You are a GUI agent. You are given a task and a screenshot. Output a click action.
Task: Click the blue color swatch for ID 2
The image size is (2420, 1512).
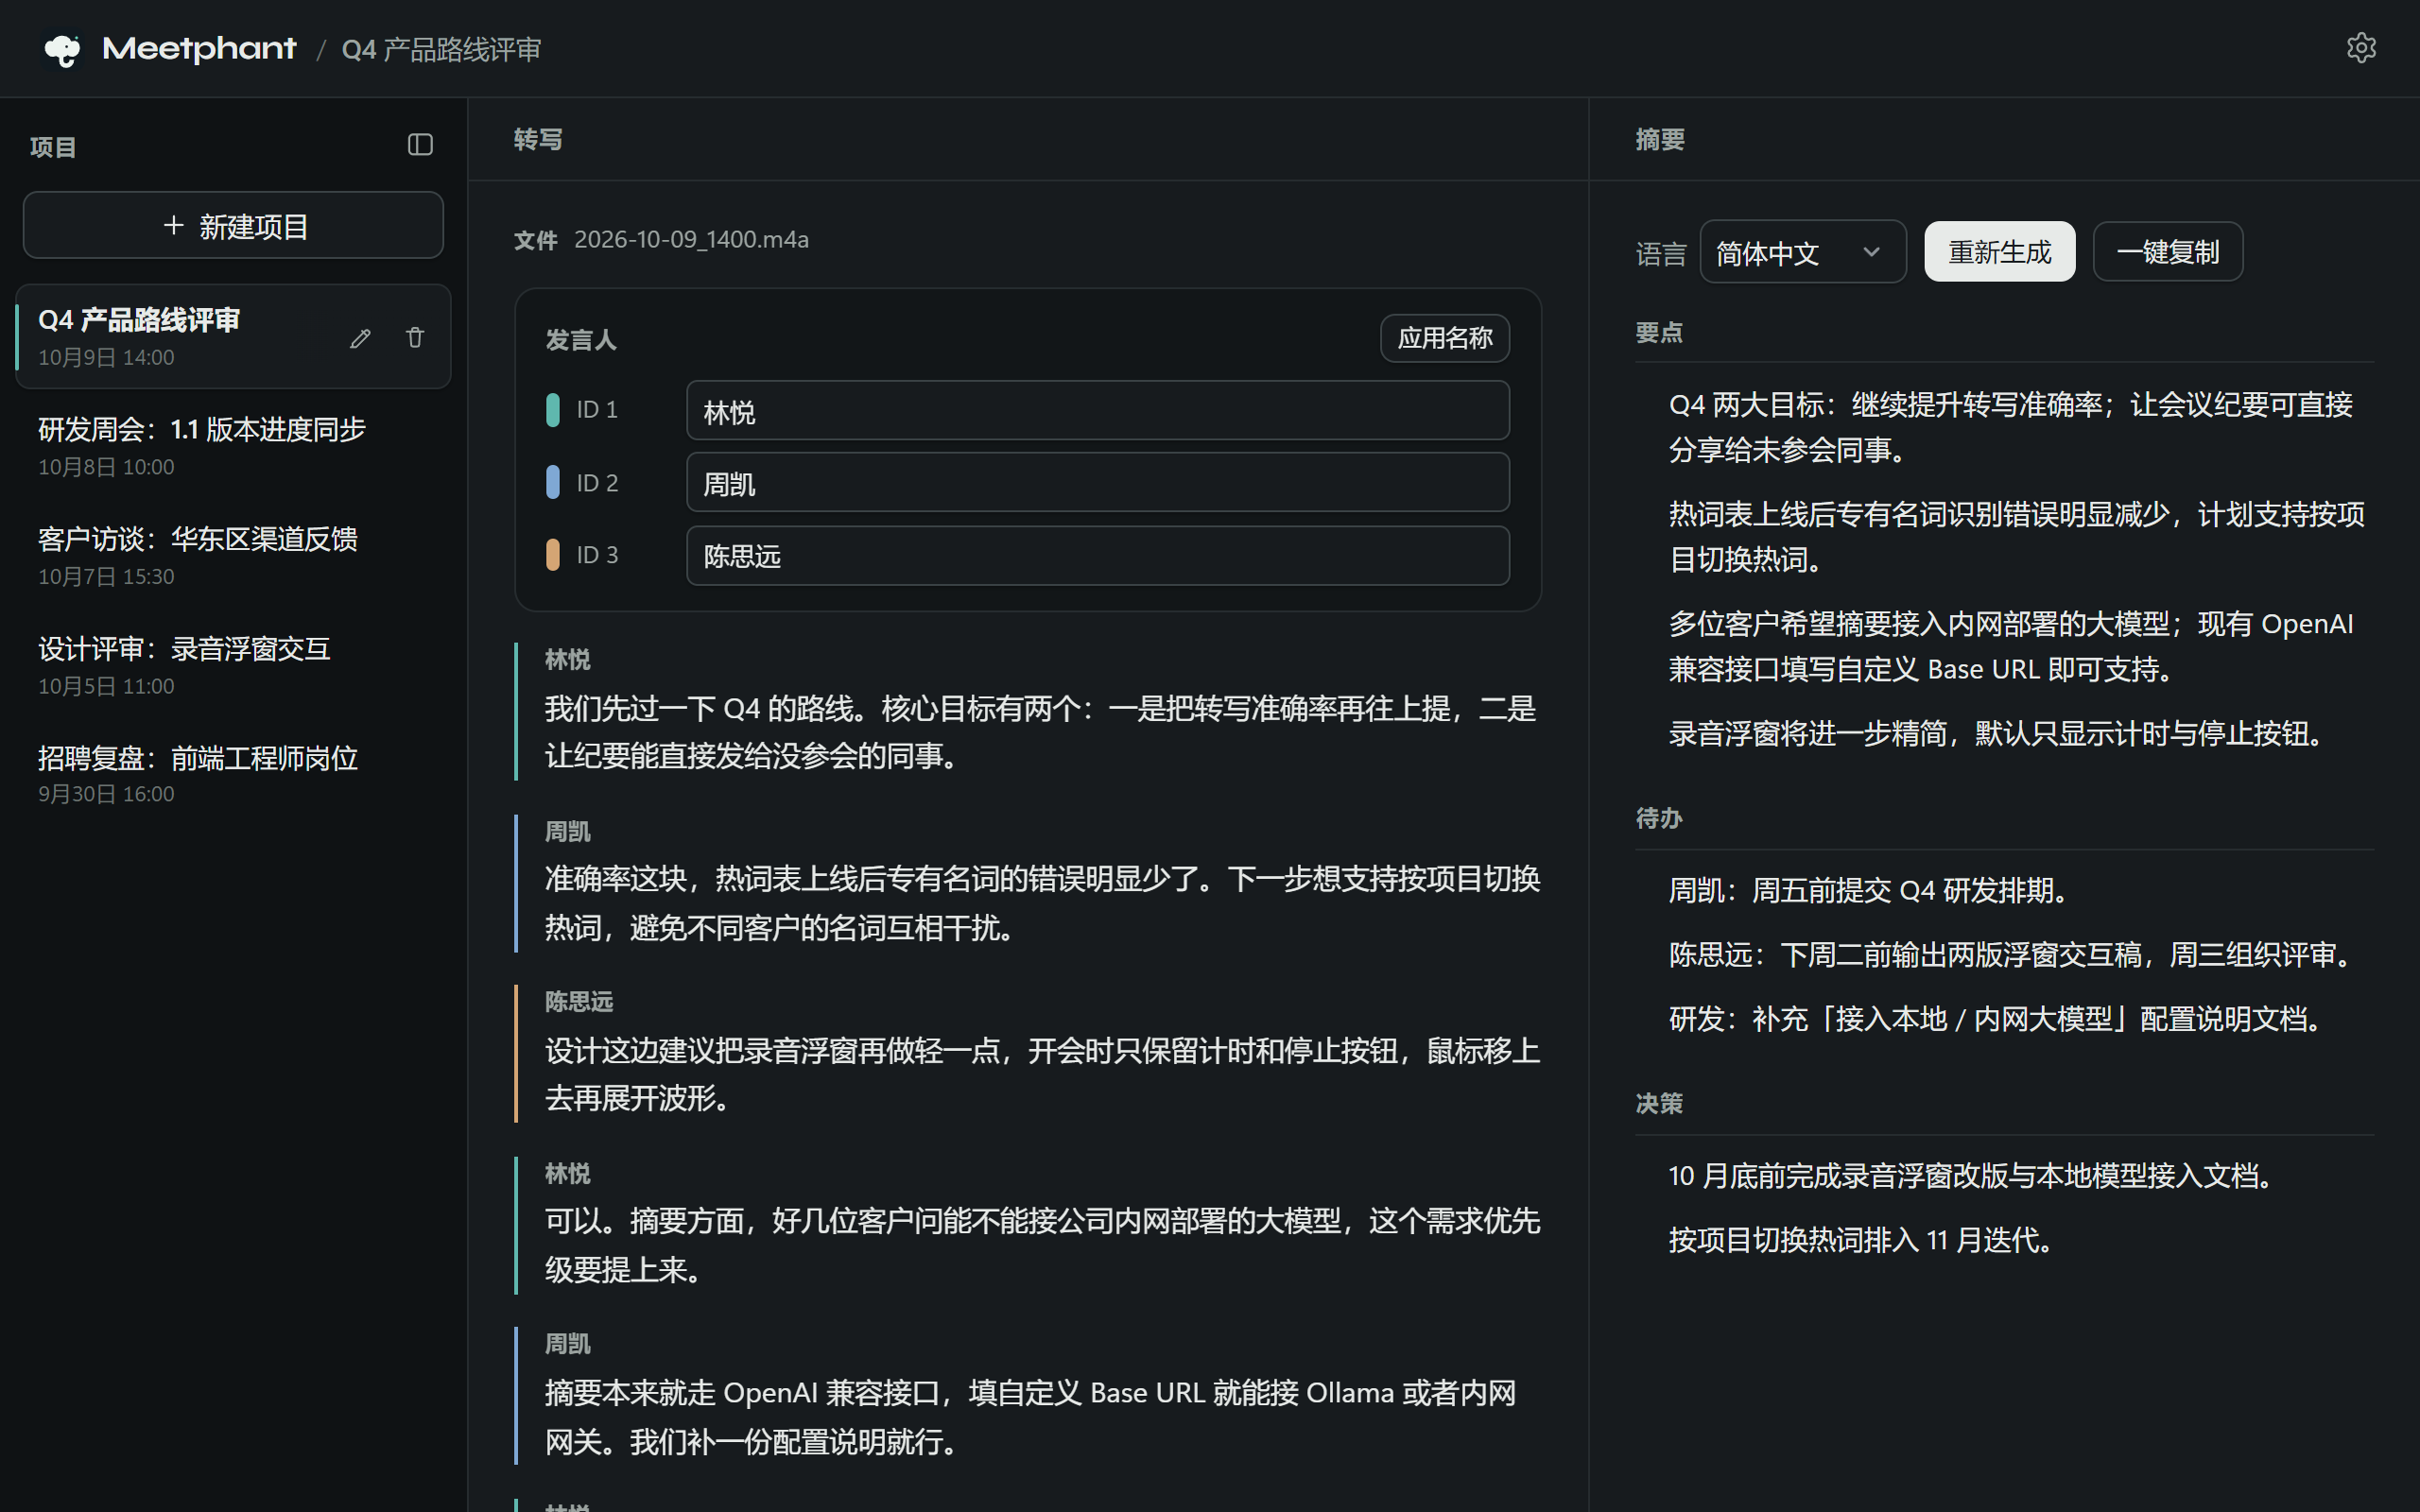pos(552,482)
